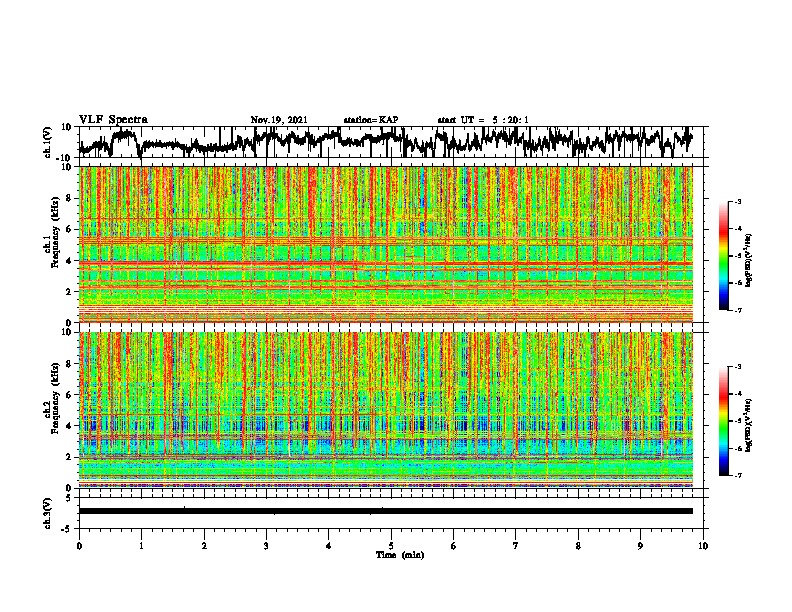Click time axis tick label "7"
Image resolution: width=792 pixels, height=612 pixels.
(x=516, y=546)
